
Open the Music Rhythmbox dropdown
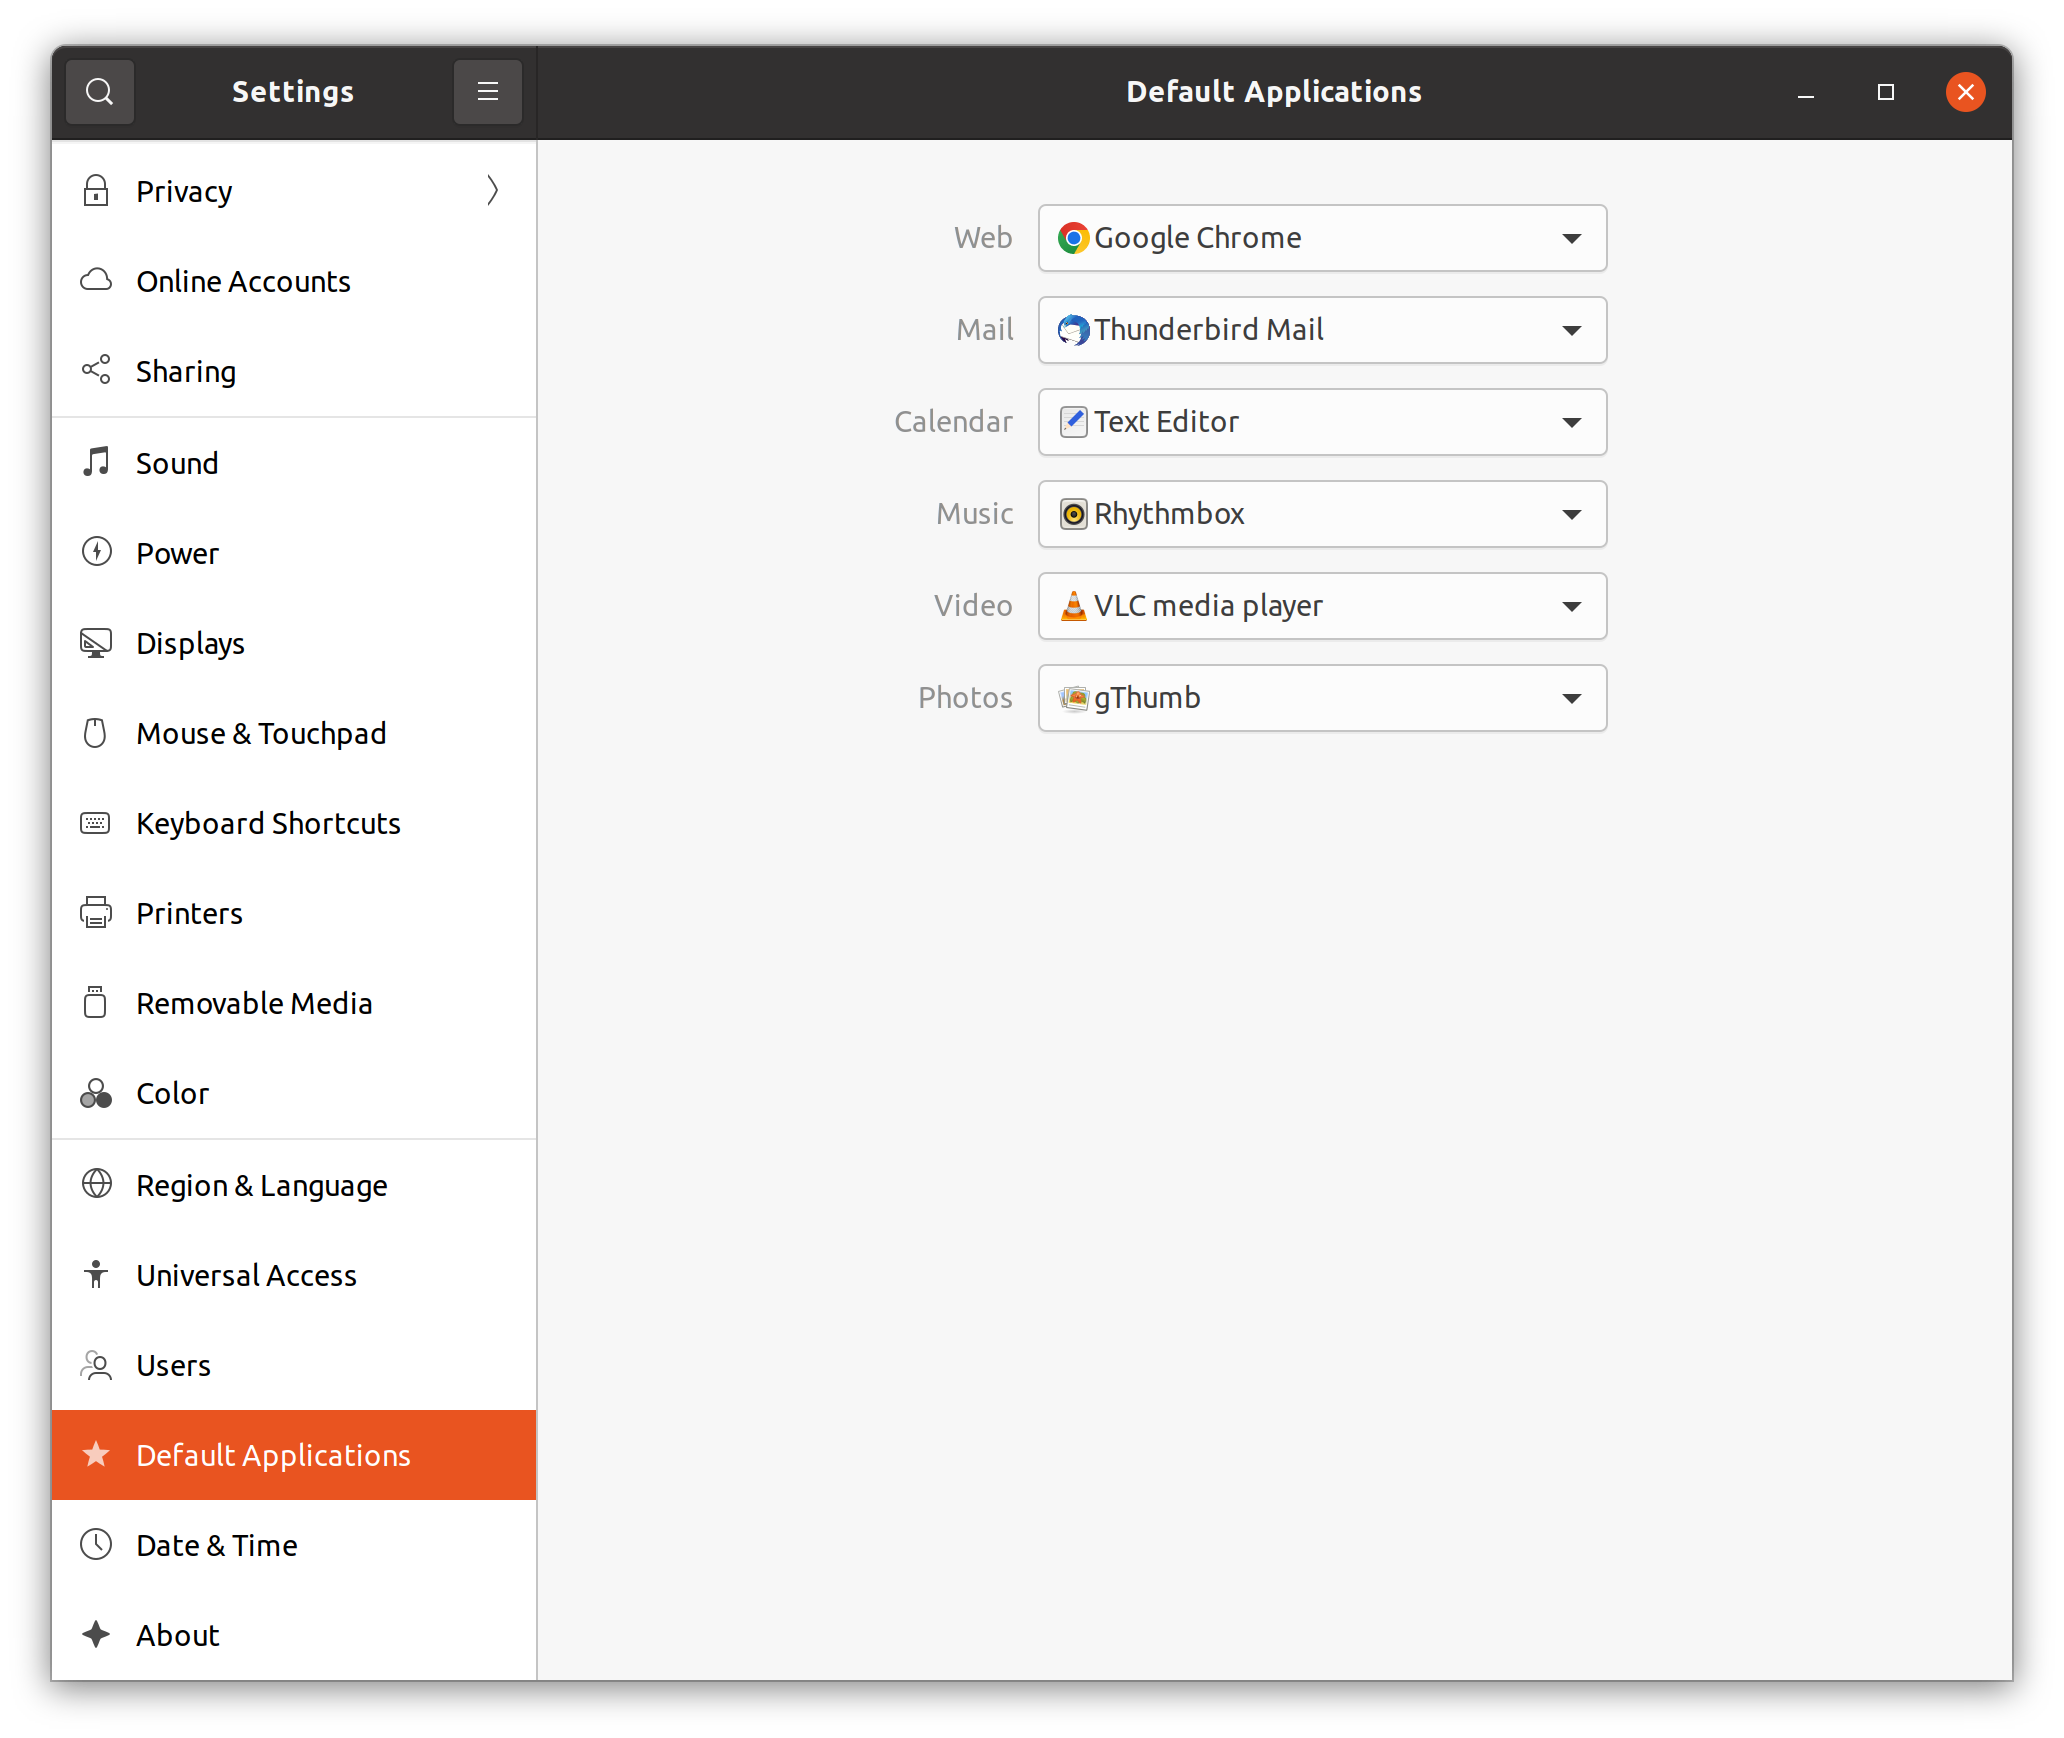(x=1322, y=514)
